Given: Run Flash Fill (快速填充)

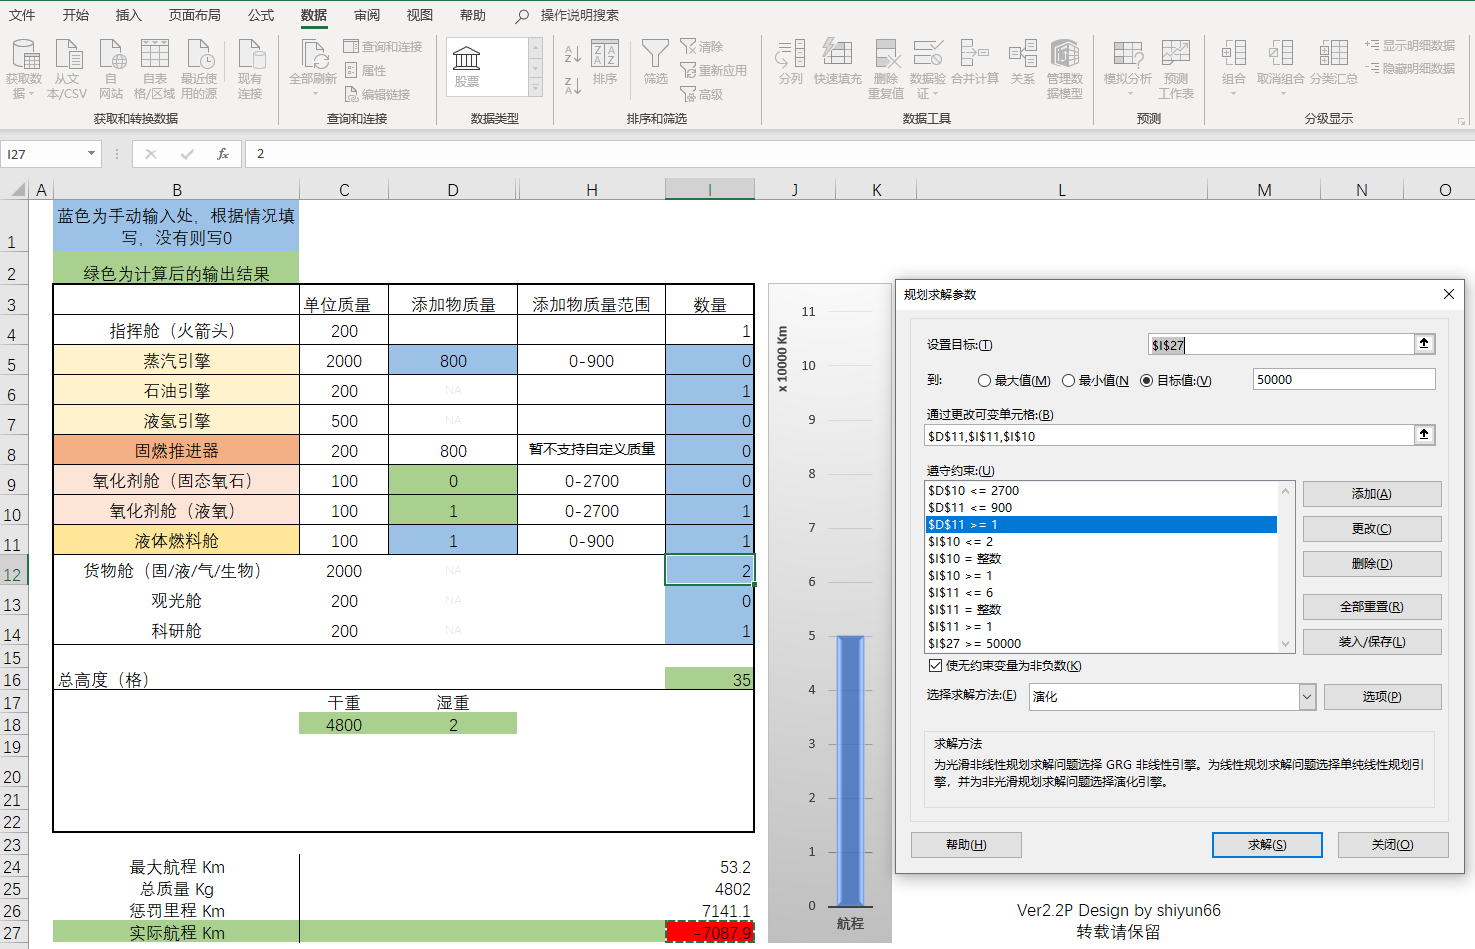Looking at the screenshot, I should pos(838,62).
